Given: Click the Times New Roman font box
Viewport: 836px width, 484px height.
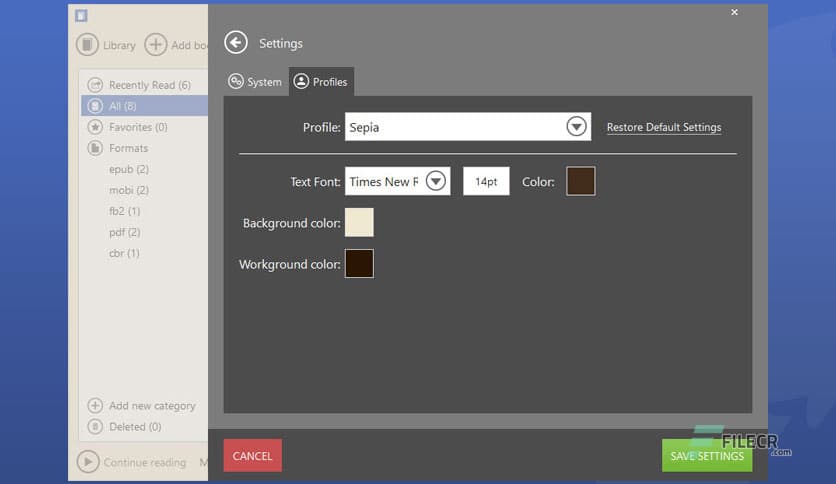Looking at the screenshot, I should (397, 181).
